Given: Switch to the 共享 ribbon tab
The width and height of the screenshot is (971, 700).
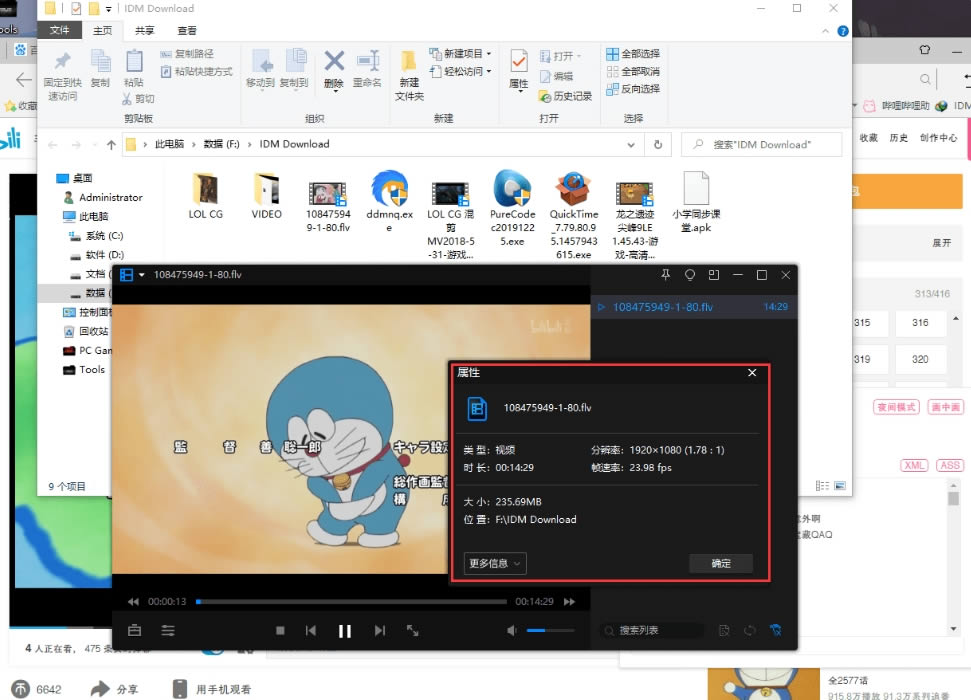Looking at the screenshot, I should point(144,30).
